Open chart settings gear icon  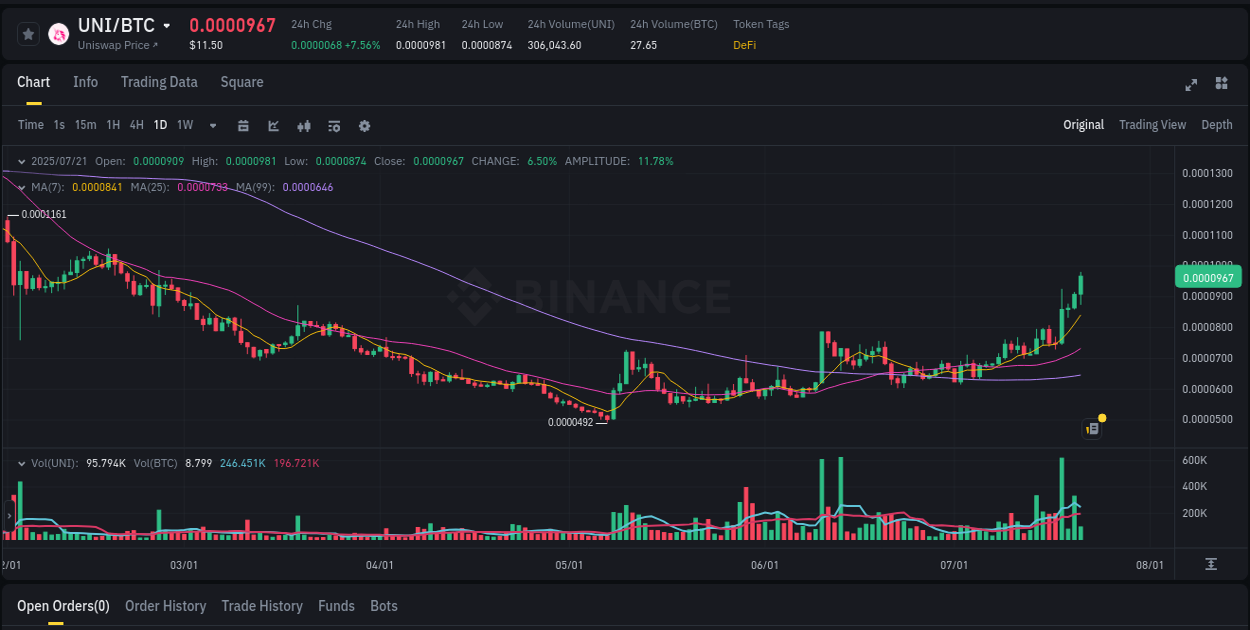[365, 125]
